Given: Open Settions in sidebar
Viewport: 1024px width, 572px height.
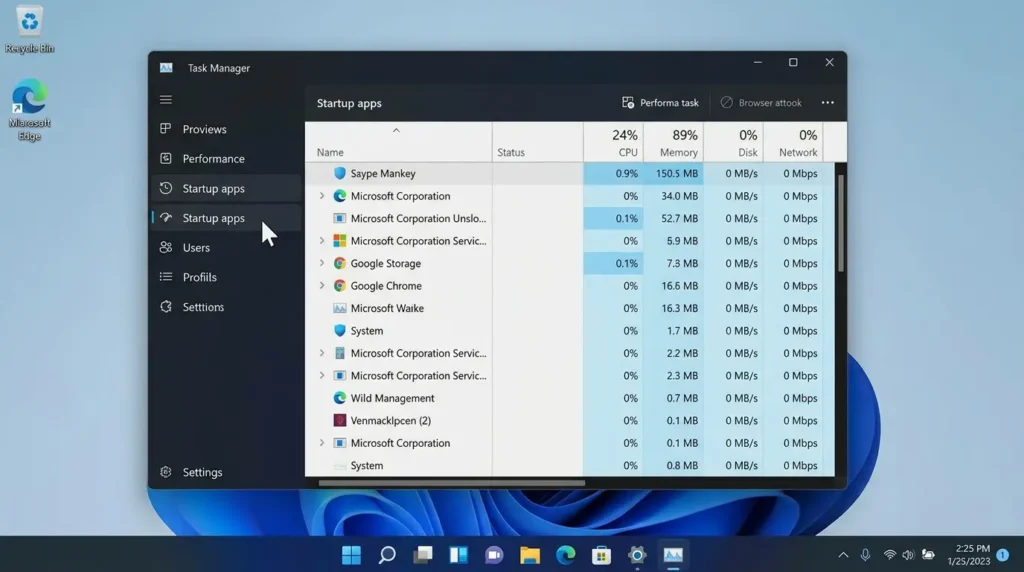Looking at the screenshot, I should (226, 306).
